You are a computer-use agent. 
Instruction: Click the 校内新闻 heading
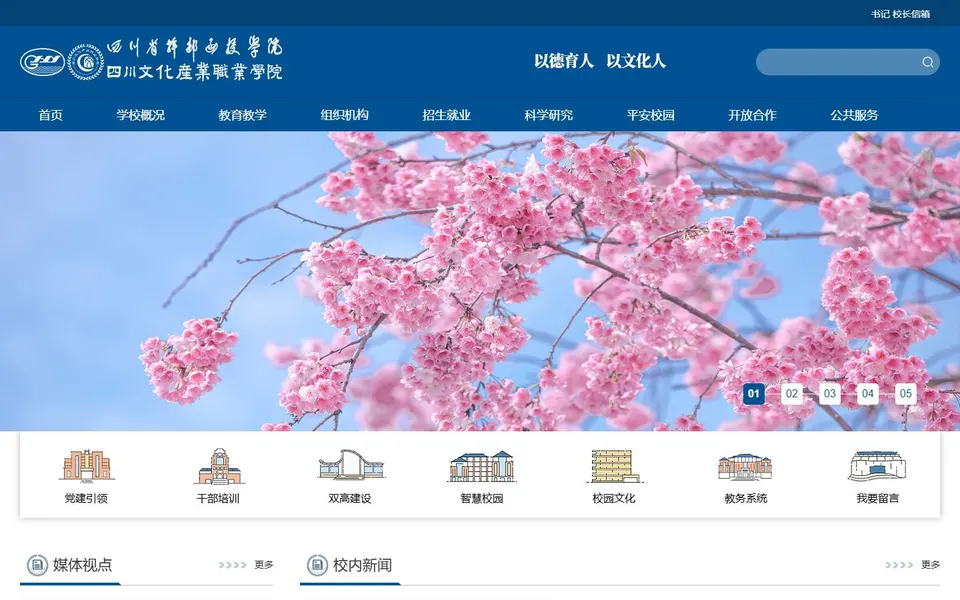(x=362, y=564)
